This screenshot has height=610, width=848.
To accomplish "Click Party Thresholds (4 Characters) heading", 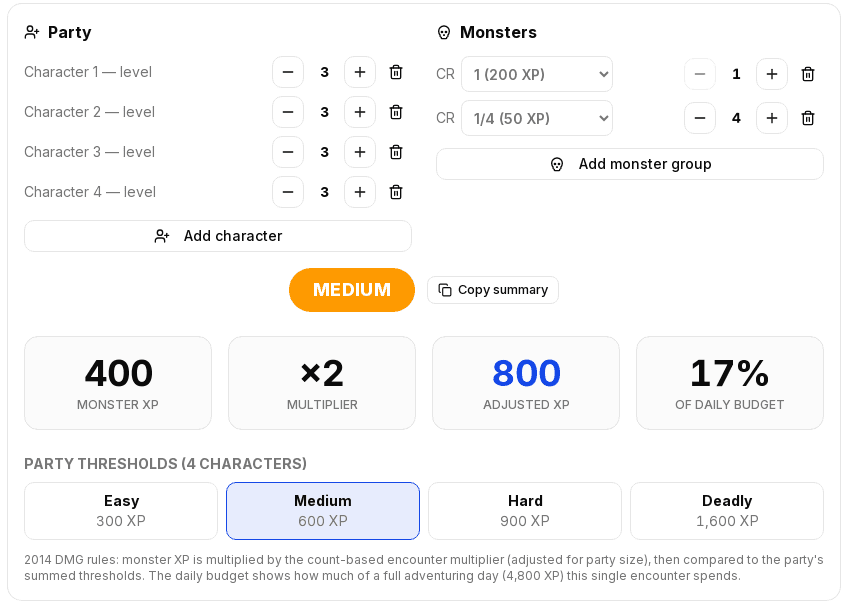I will point(165,464).
